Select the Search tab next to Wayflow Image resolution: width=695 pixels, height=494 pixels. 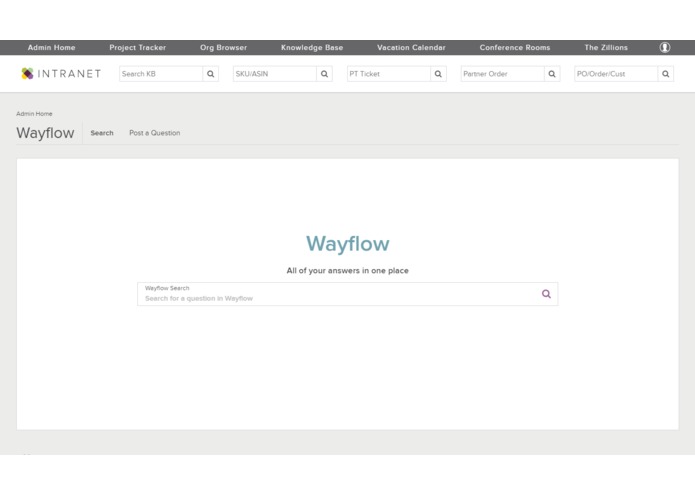pyautogui.click(x=102, y=133)
